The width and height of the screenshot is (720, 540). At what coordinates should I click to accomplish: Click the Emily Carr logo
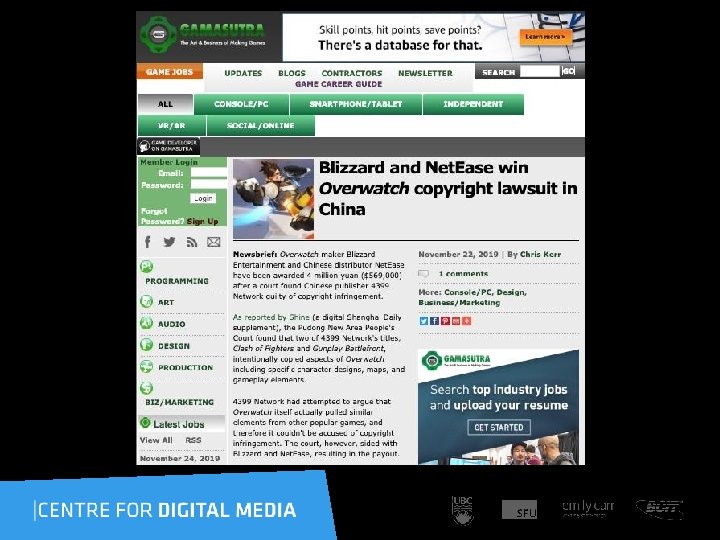tap(588, 508)
